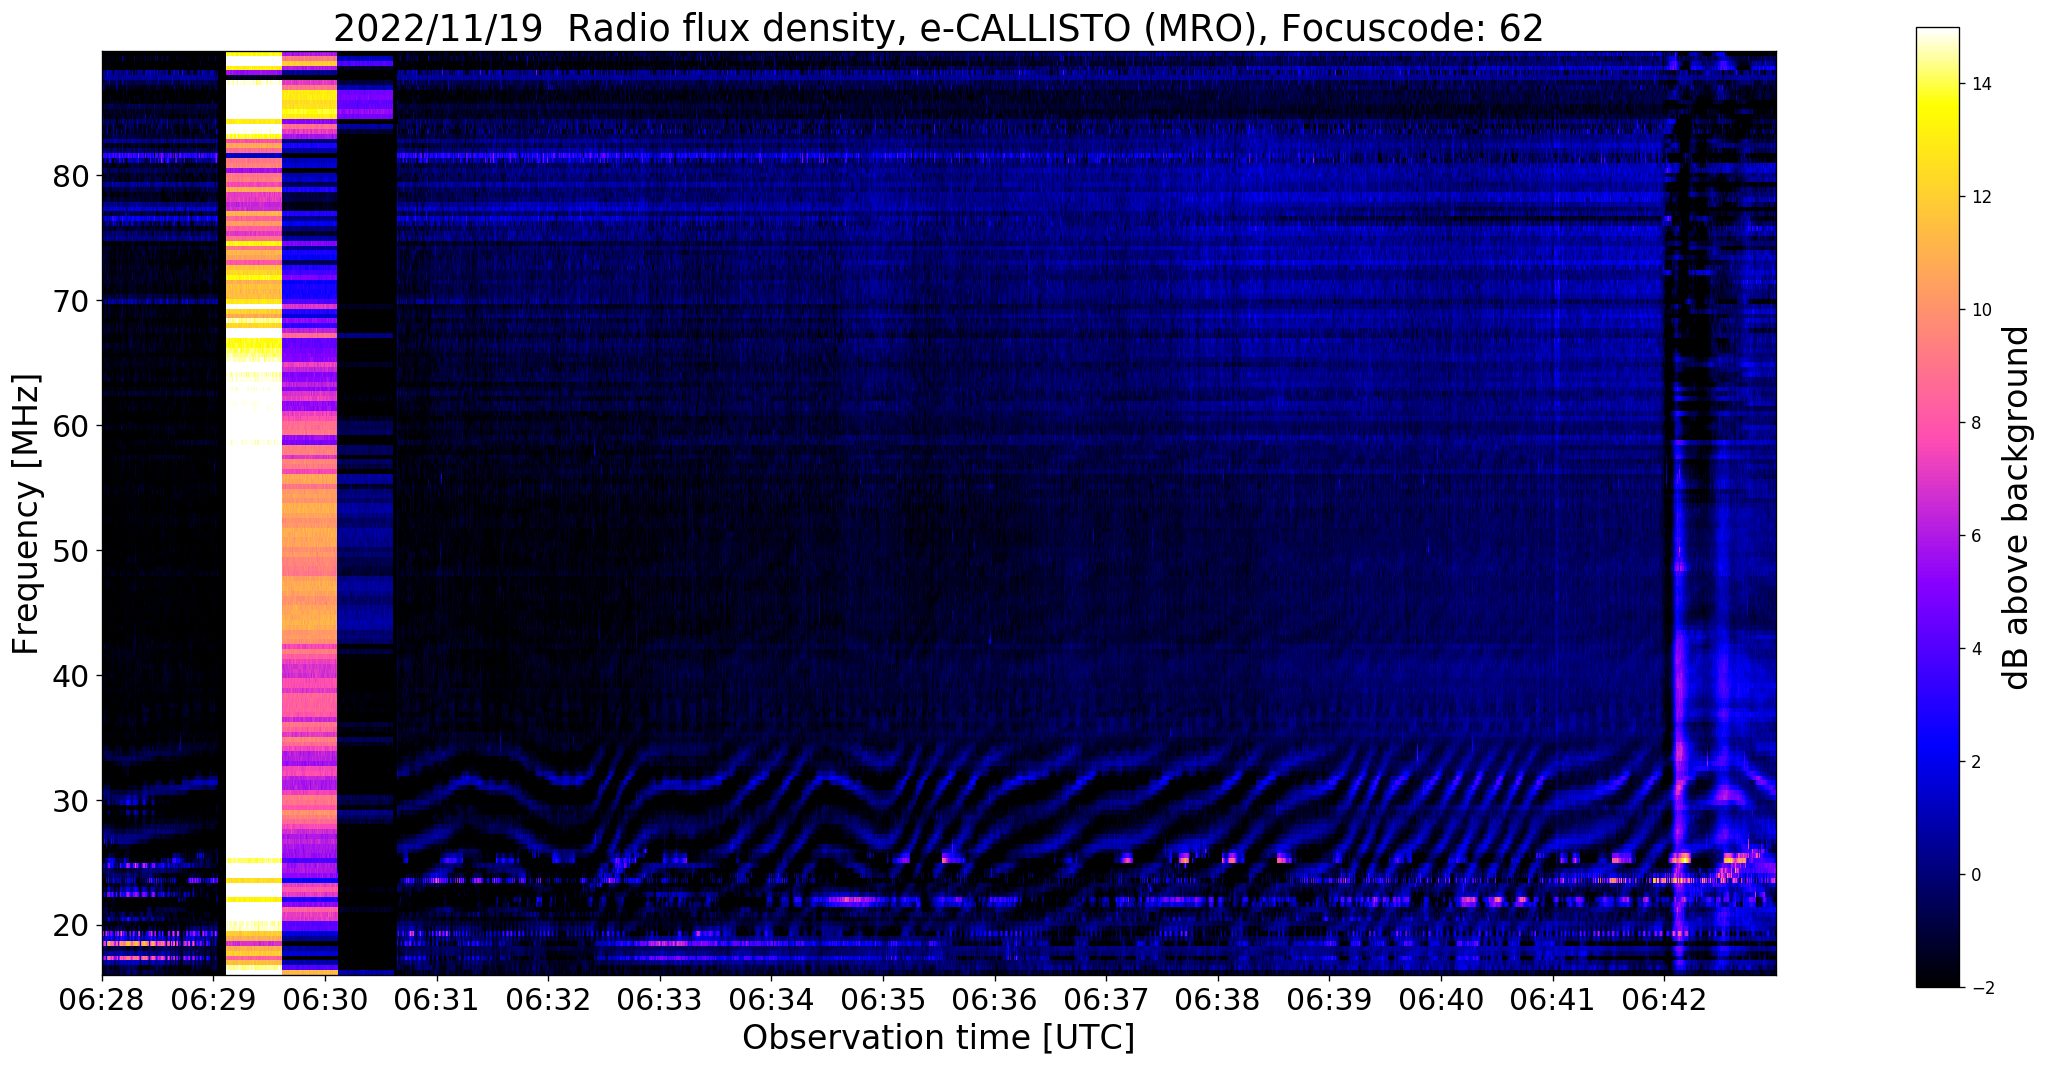Click the colorbar tick value 2
This screenshot has height=1067, width=2047.
click(1975, 762)
